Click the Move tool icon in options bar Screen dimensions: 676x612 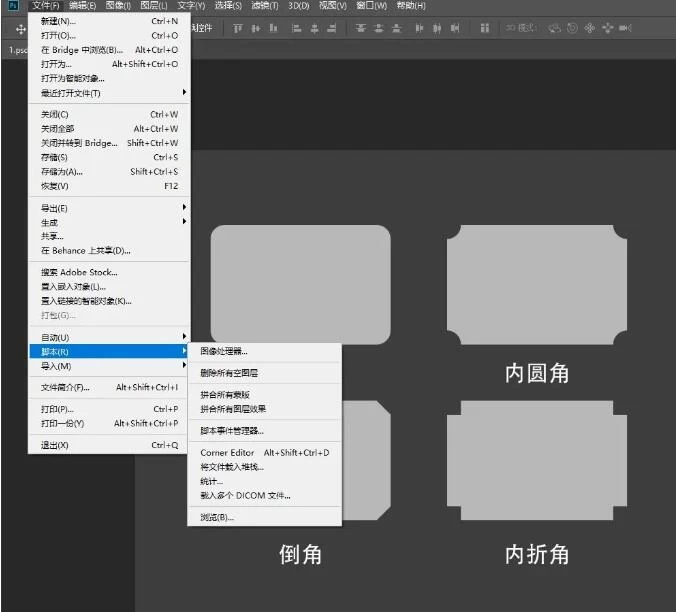pos(20,29)
